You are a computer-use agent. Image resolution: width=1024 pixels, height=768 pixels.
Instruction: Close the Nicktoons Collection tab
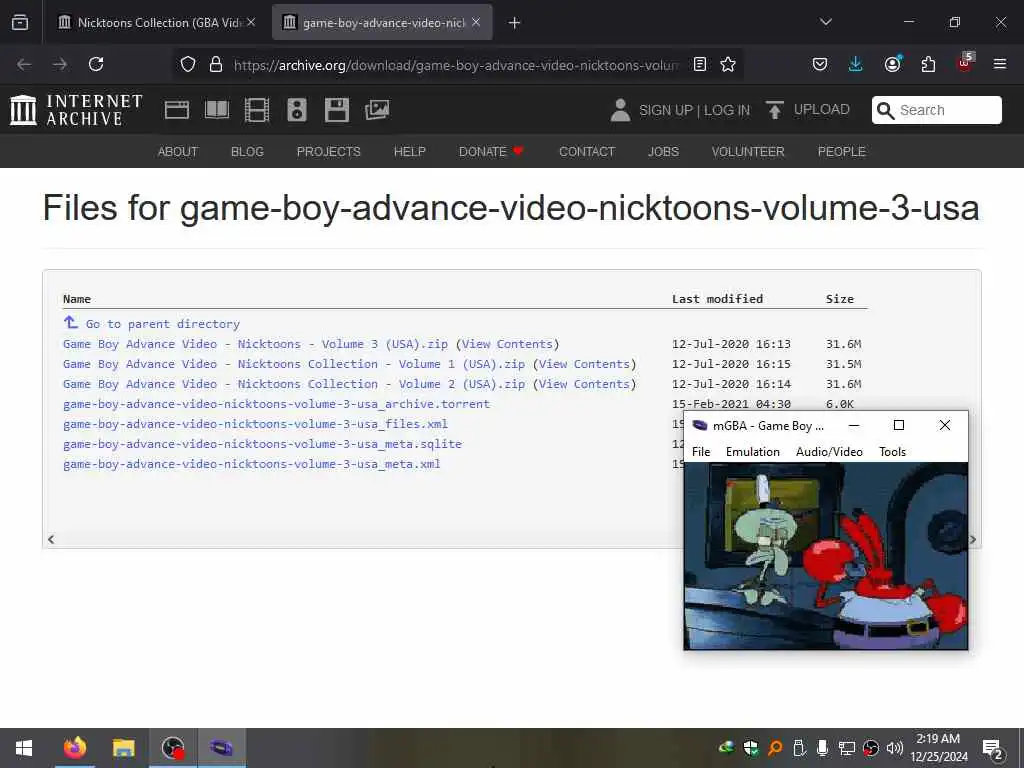pos(251,22)
